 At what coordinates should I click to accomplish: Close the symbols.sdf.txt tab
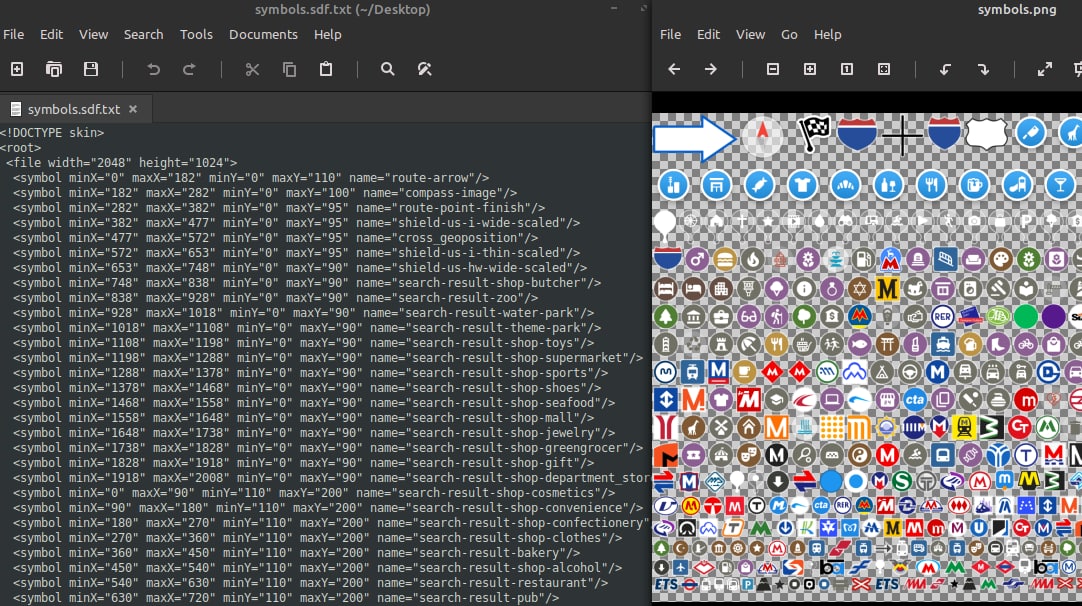coord(133,109)
